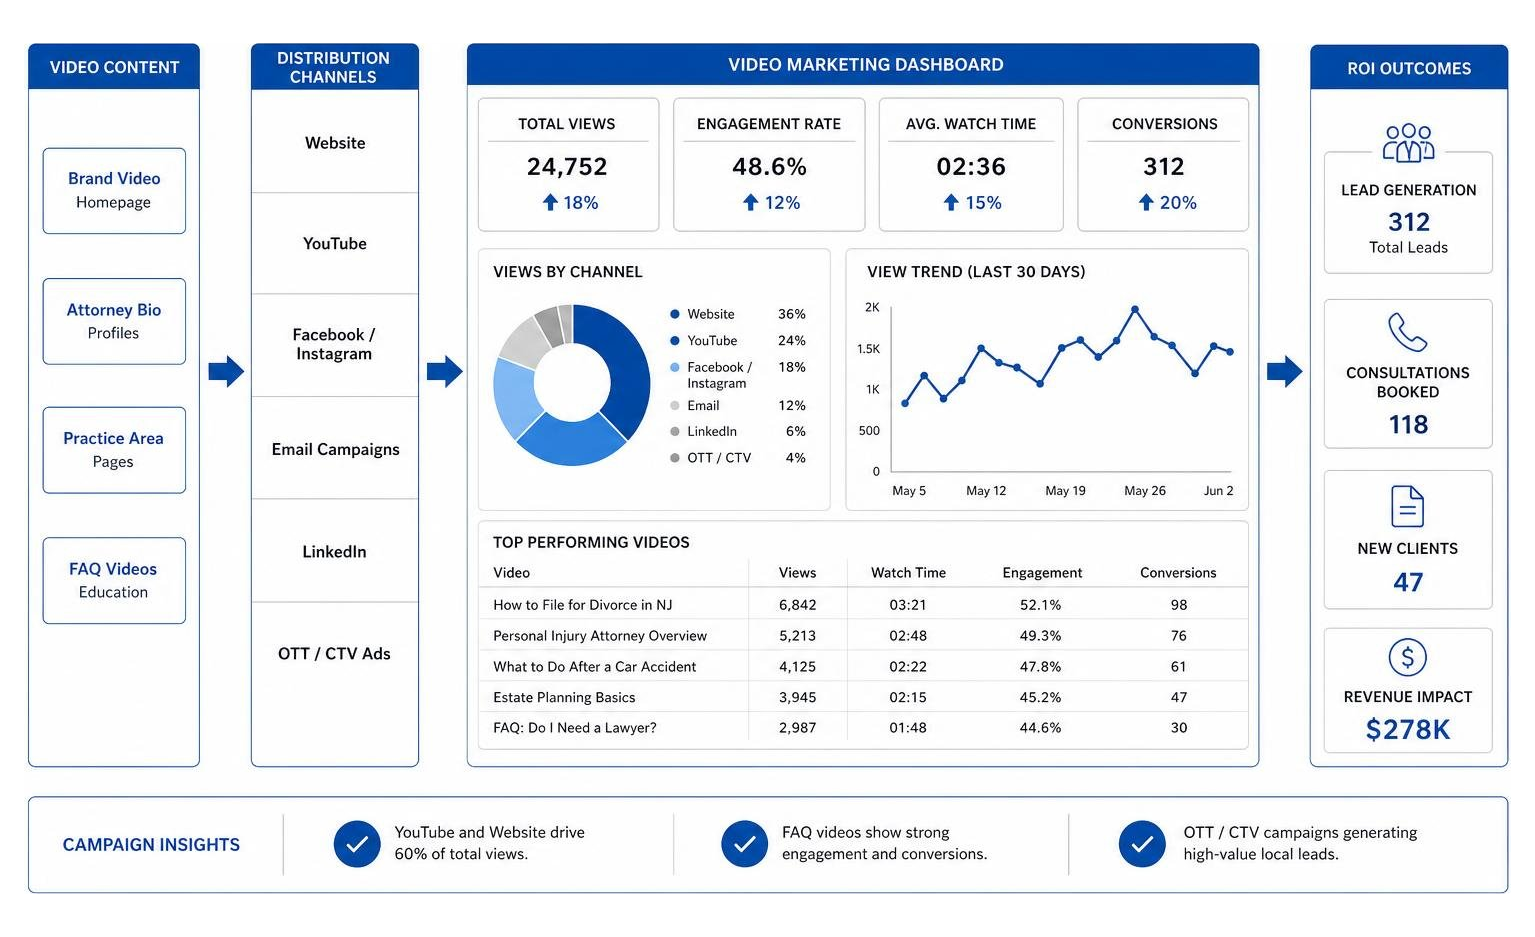Click the "Personal Injury Attorney Overview" video title
Image resolution: width=1535 pixels, height=937 pixels.
click(x=600, y=636)
